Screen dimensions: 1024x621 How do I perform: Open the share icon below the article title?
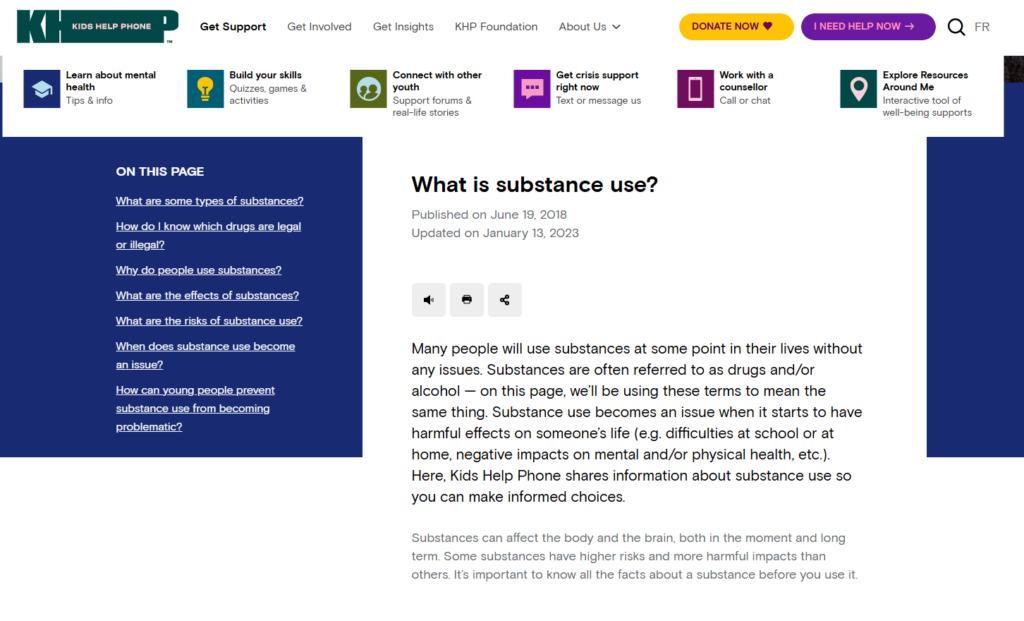pyautogui.click(x=504, y=299)
